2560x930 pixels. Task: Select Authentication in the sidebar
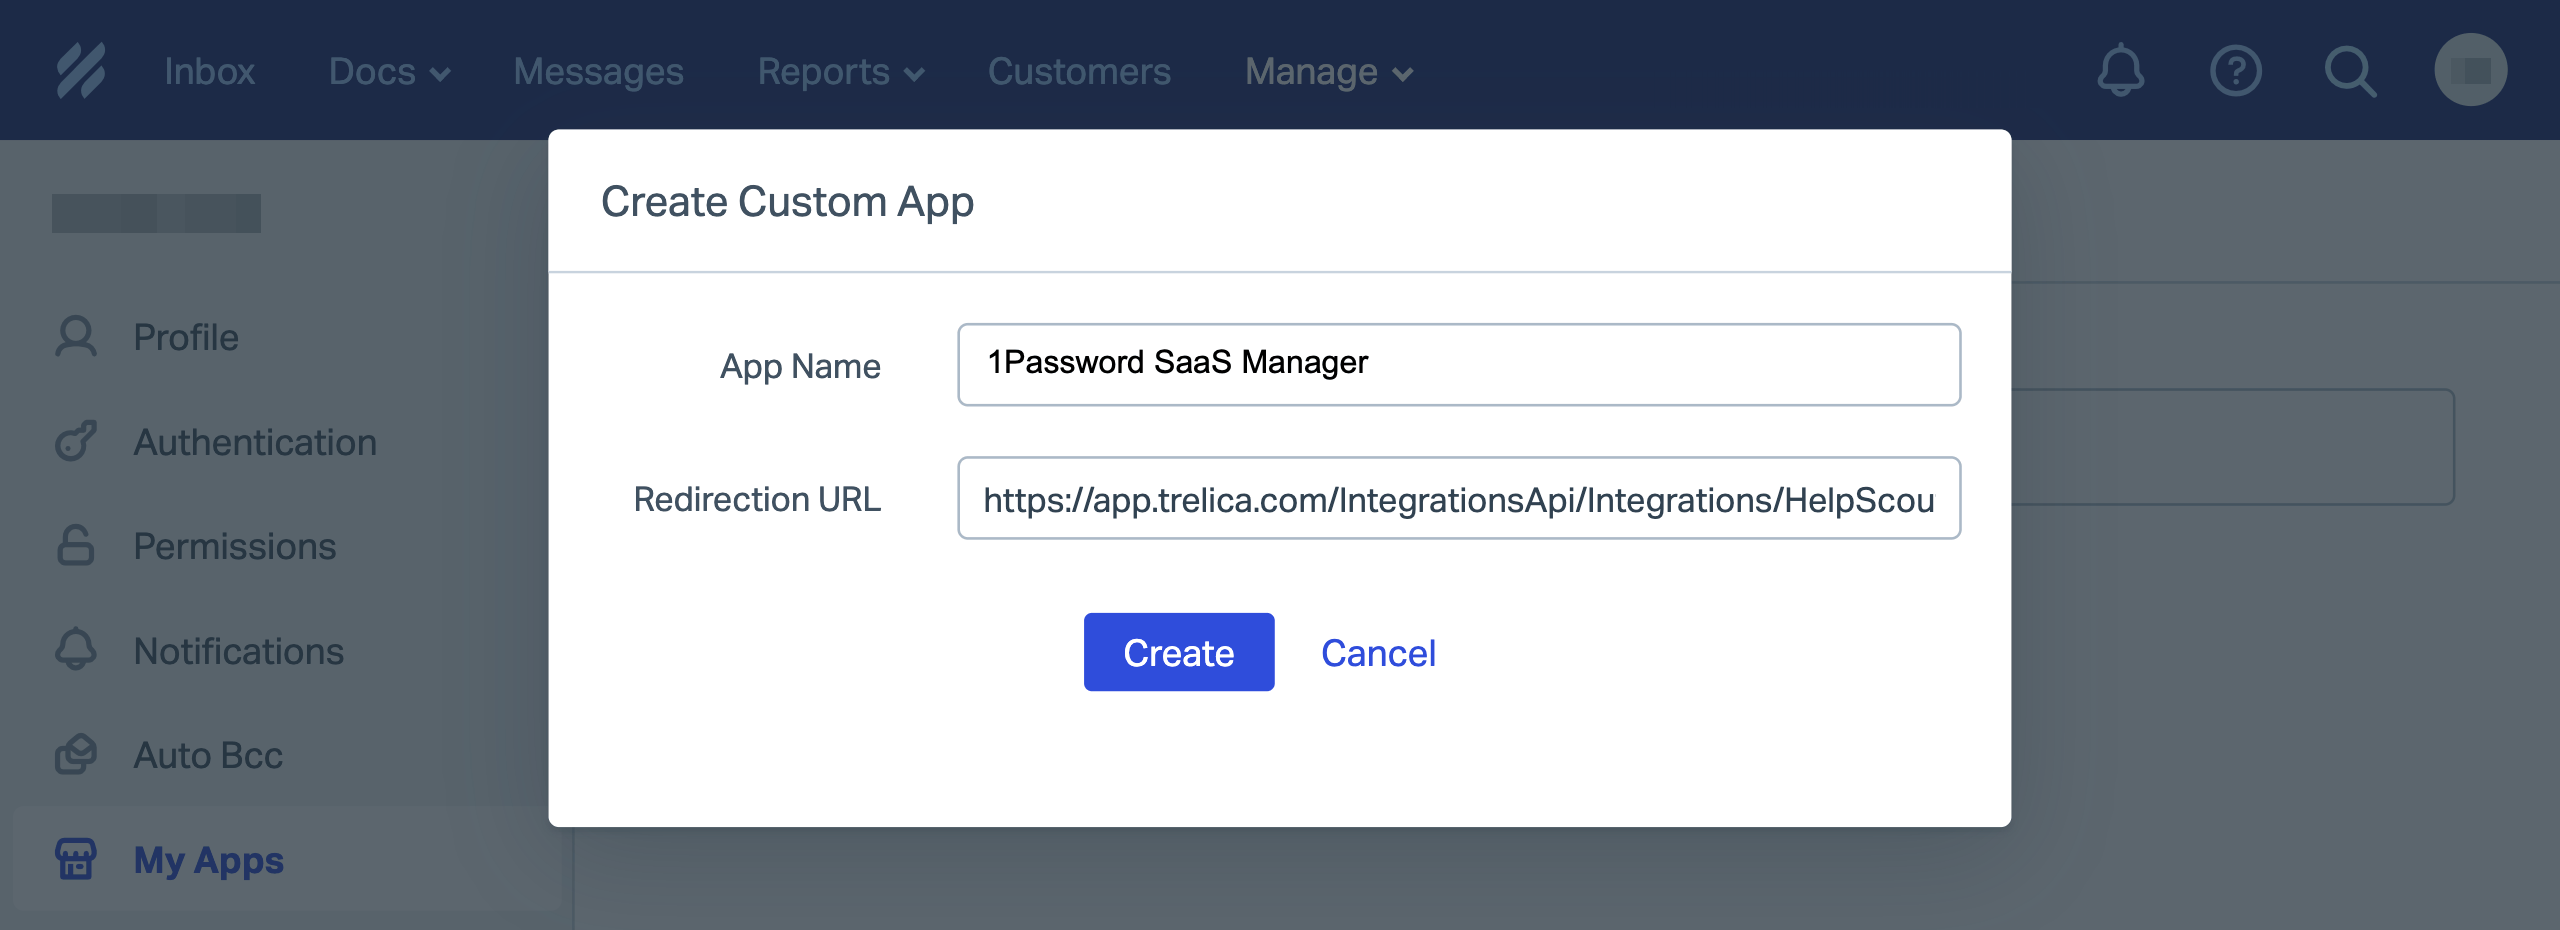(255, 441)
